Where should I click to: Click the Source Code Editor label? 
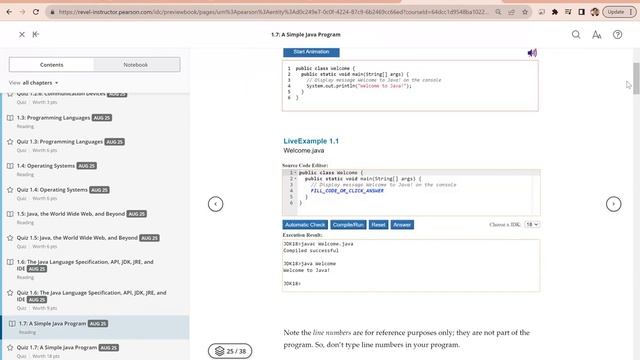click(x=305, y=165)
